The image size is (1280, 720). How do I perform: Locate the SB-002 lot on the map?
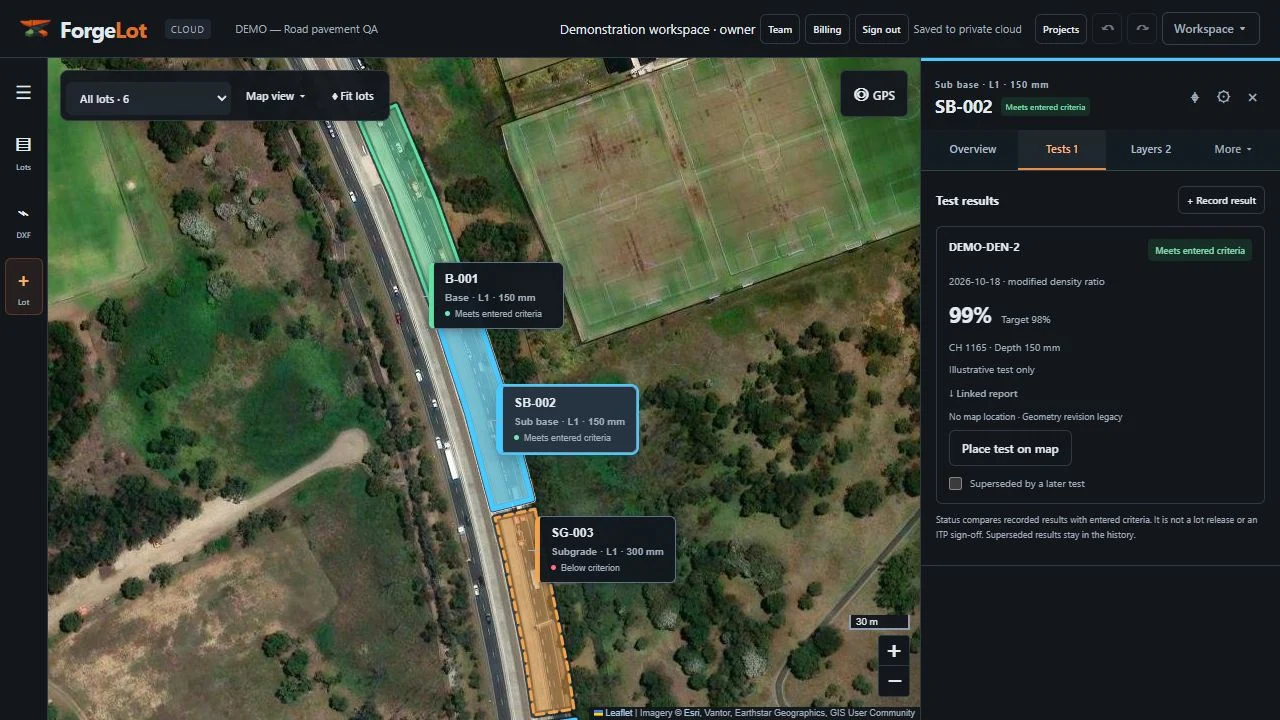point(1194,97)
